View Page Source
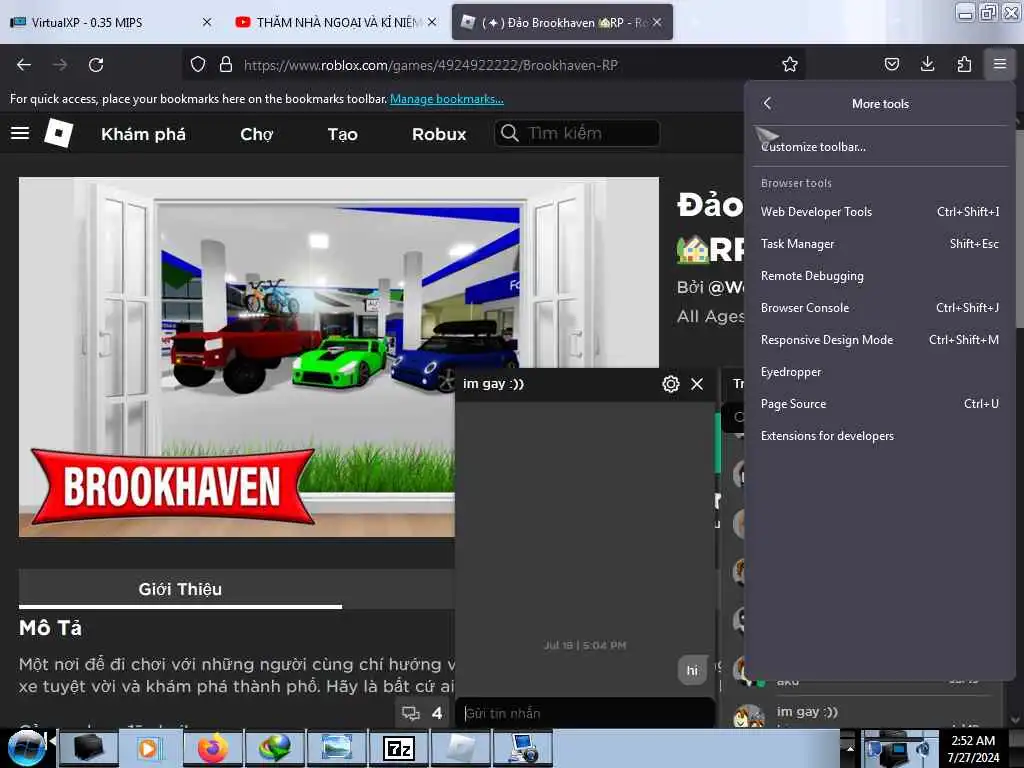 [x=880, y=404]
